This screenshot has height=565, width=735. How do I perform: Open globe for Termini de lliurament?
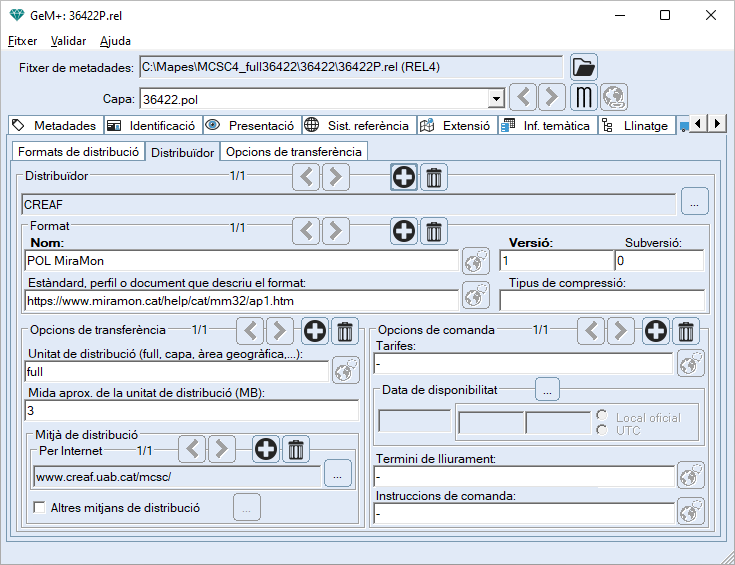690,475
